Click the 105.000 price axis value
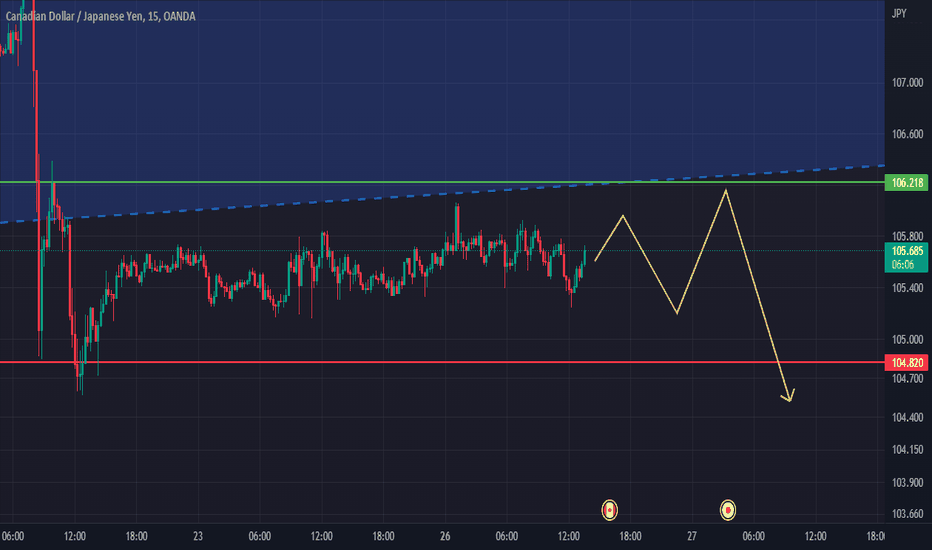 (x=907, y=340)
